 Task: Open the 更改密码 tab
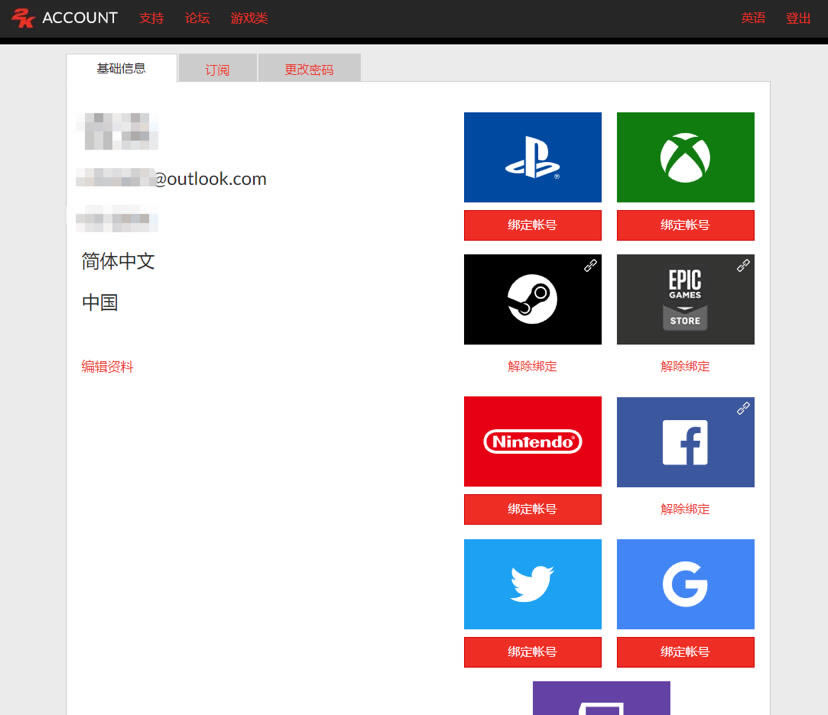[x=309, y=69]
